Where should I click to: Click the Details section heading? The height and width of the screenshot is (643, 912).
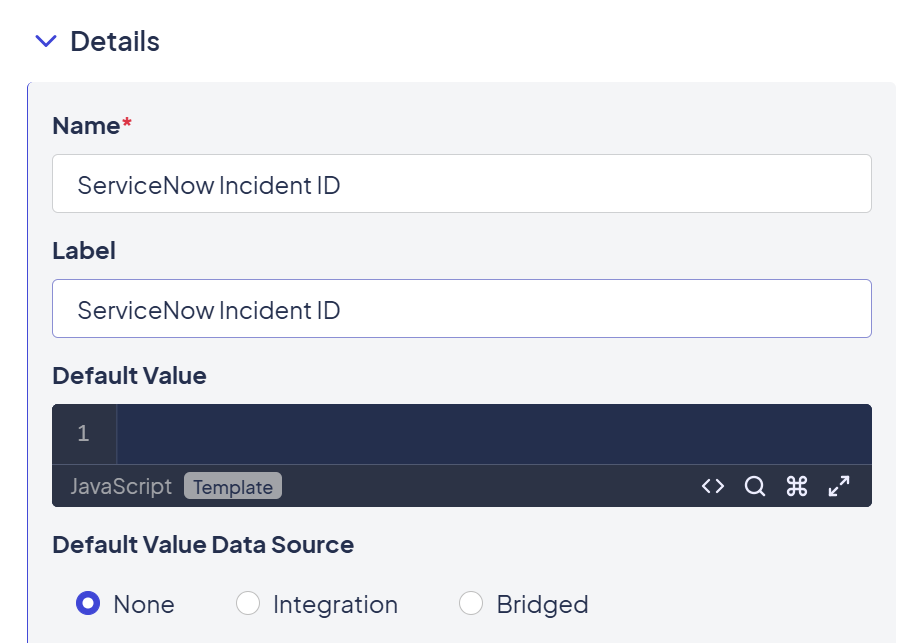point(115,42)
